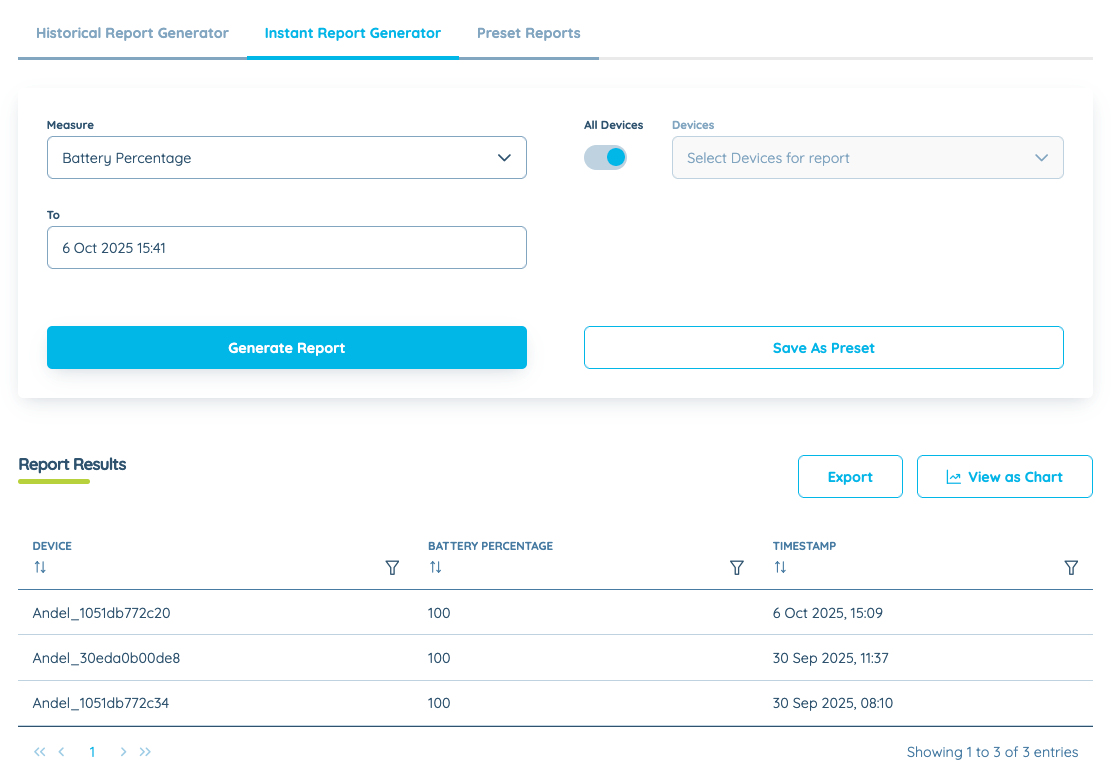This screenshot has height=780, width=1111.
Task: Select the Instant Report Generator tab
Action: point(352,33)
